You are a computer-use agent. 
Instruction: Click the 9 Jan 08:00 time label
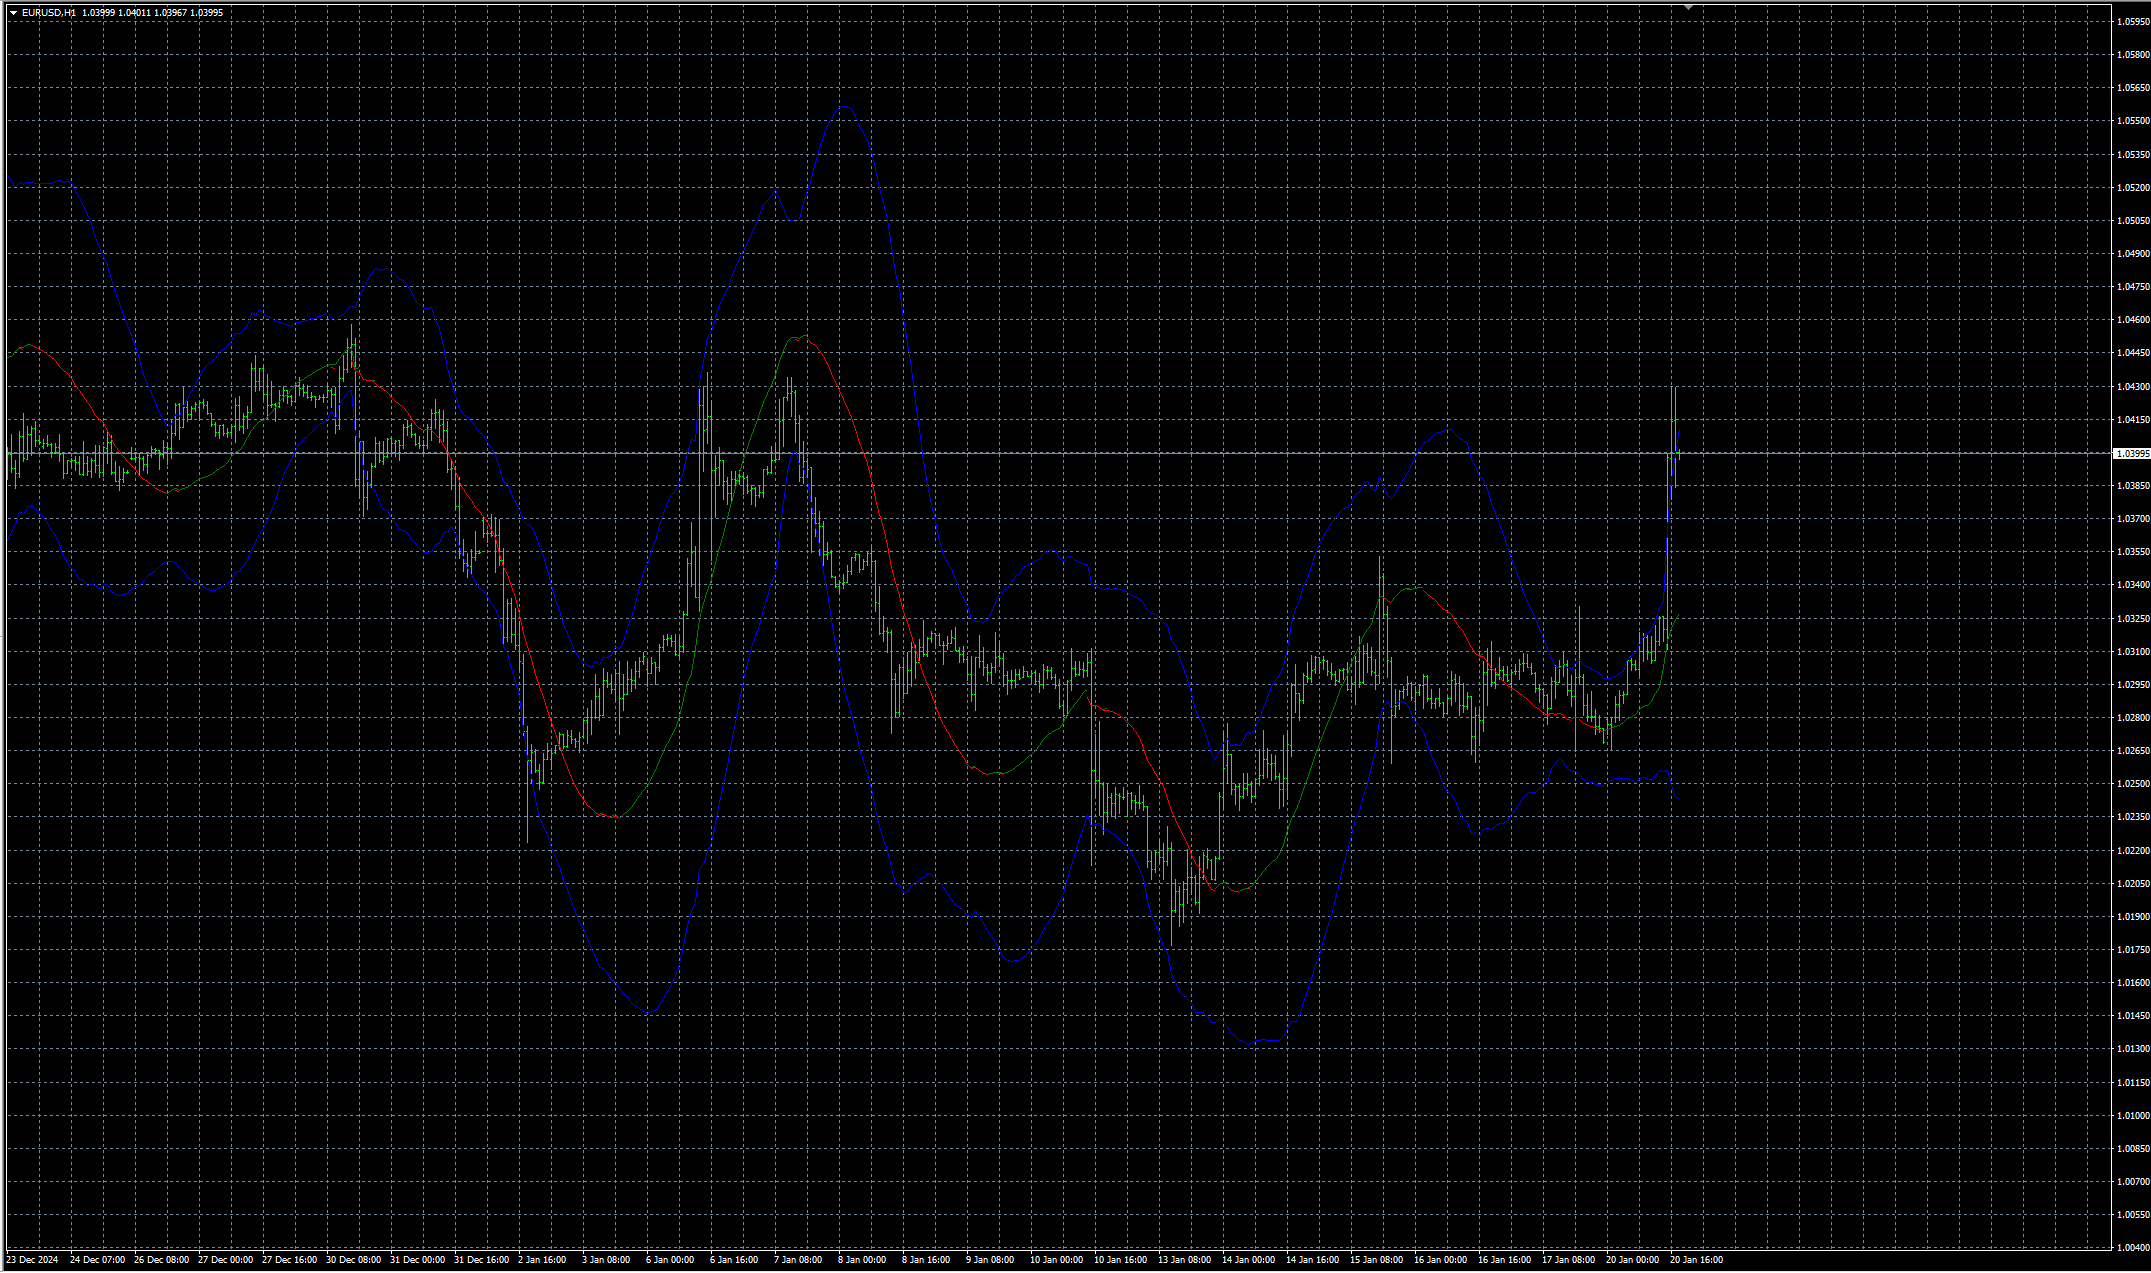[990, 1260]
